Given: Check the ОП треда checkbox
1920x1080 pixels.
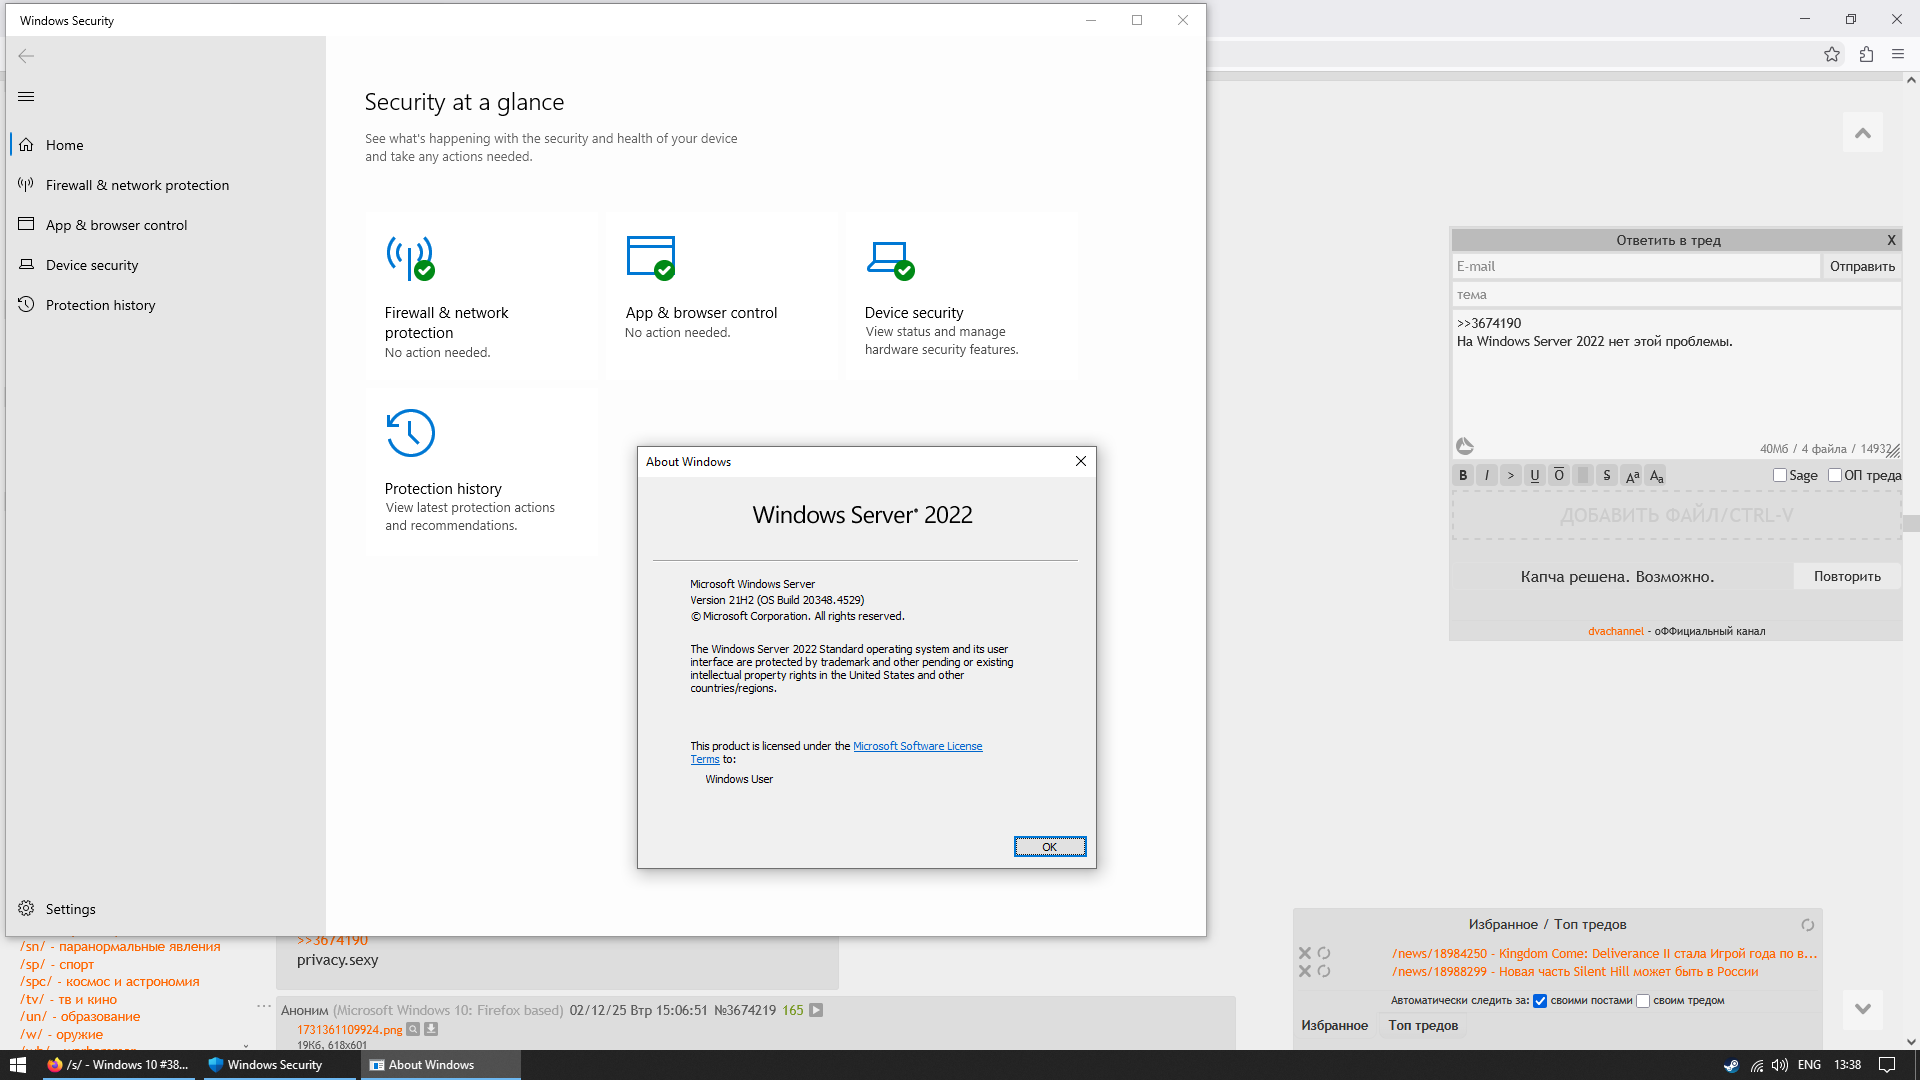Looking at the screenshot, I should click(1835, 476).
